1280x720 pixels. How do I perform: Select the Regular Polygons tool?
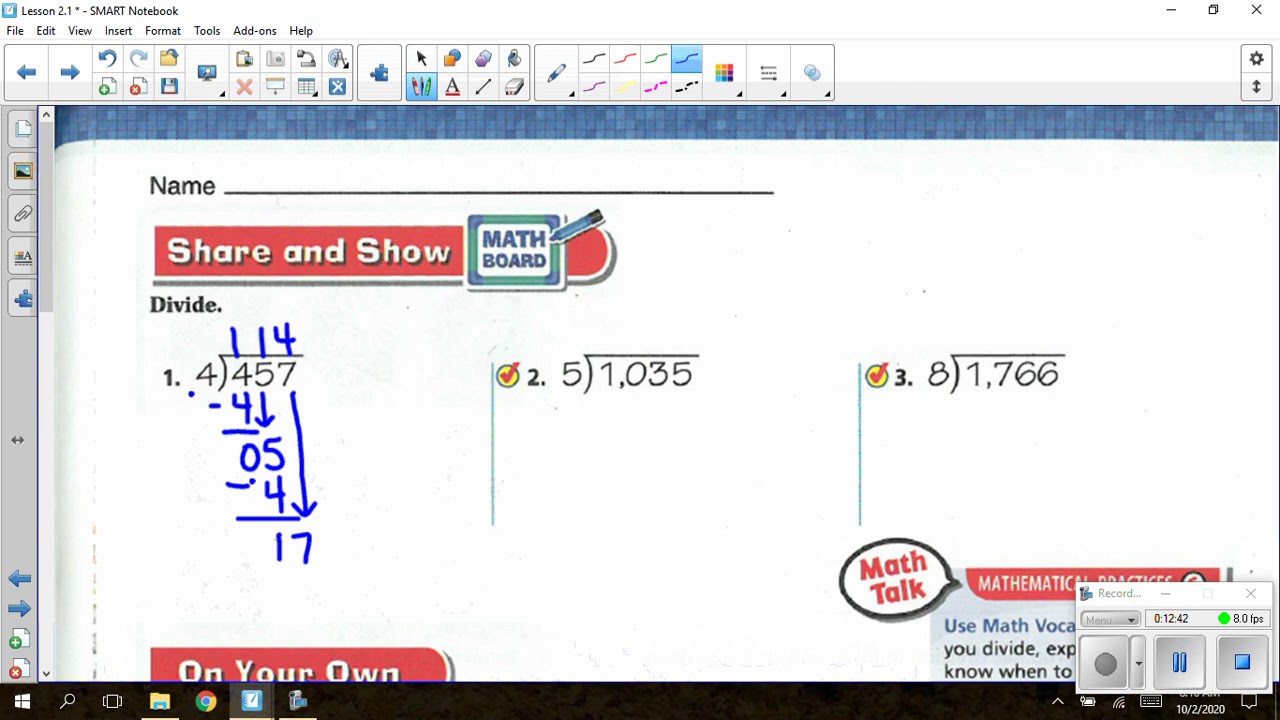(483, 59)
